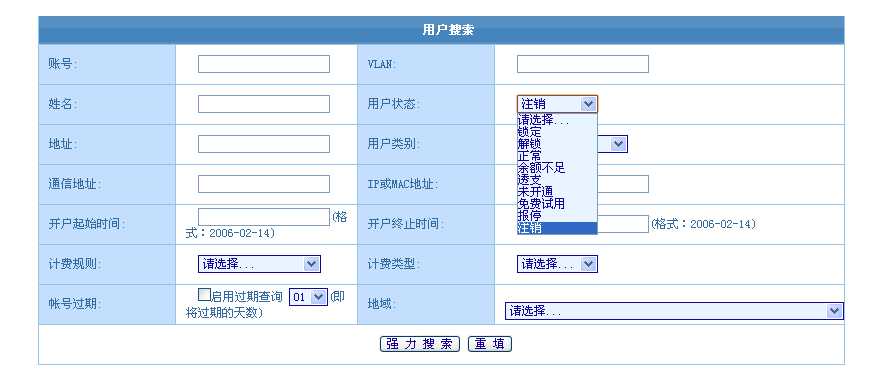Click the IP或MAC地址 input field
Viewport: 872px width, 372px height.
click(623, 184)
